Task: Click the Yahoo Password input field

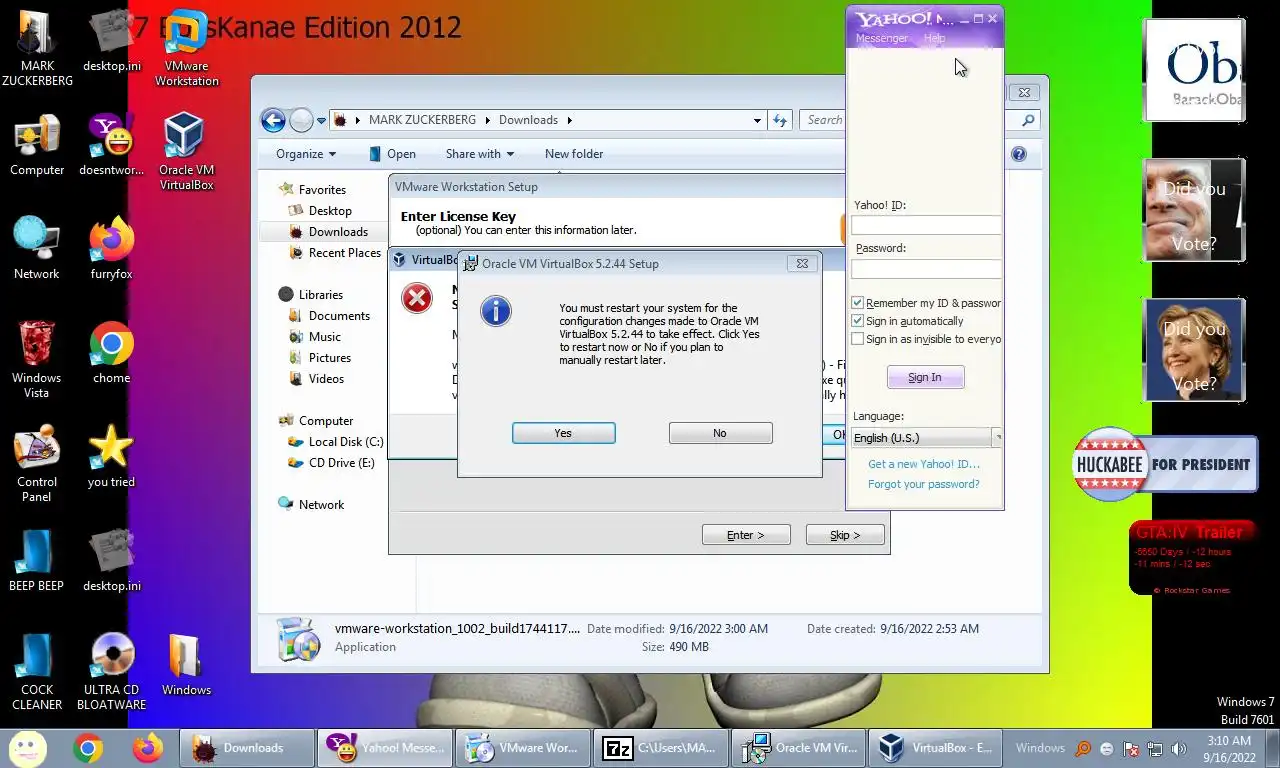Action: coord(926,269)
